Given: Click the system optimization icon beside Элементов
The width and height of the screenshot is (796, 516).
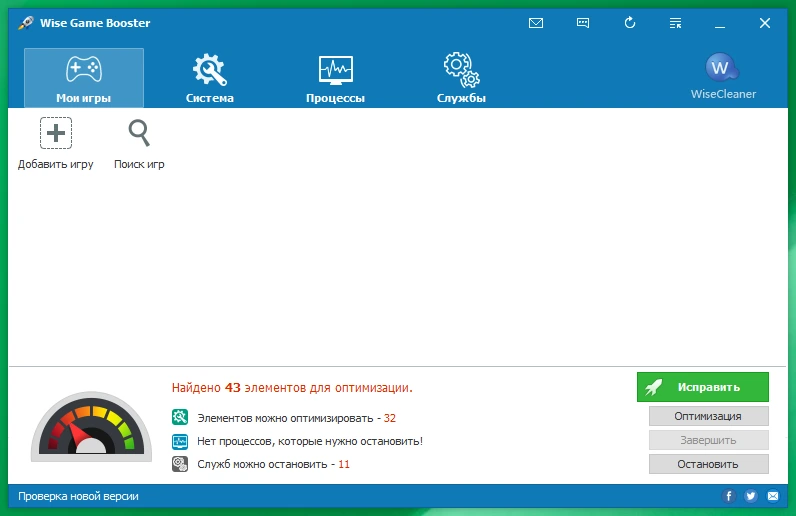Looking at the screenshot, I should pyautogui.click(x=180, y=417).
